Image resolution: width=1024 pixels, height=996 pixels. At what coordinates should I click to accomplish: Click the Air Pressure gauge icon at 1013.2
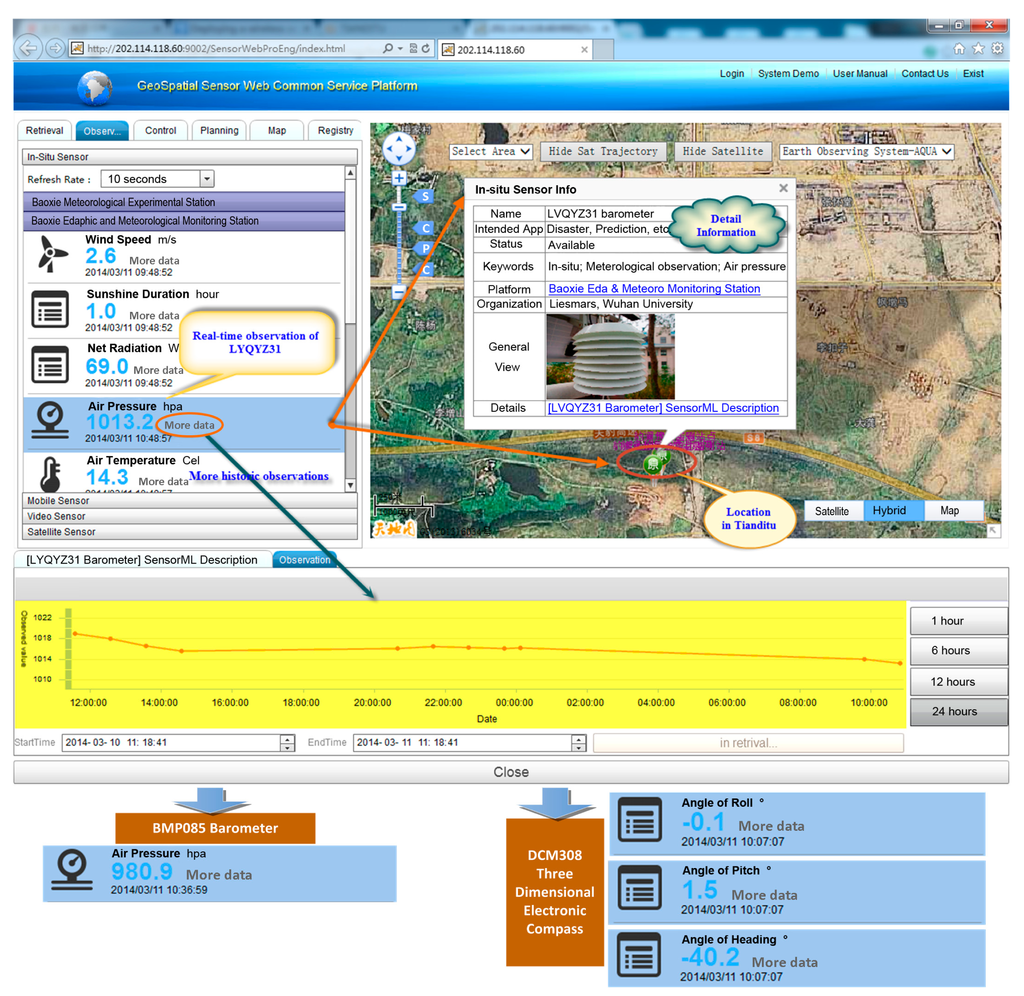(50, 419)
